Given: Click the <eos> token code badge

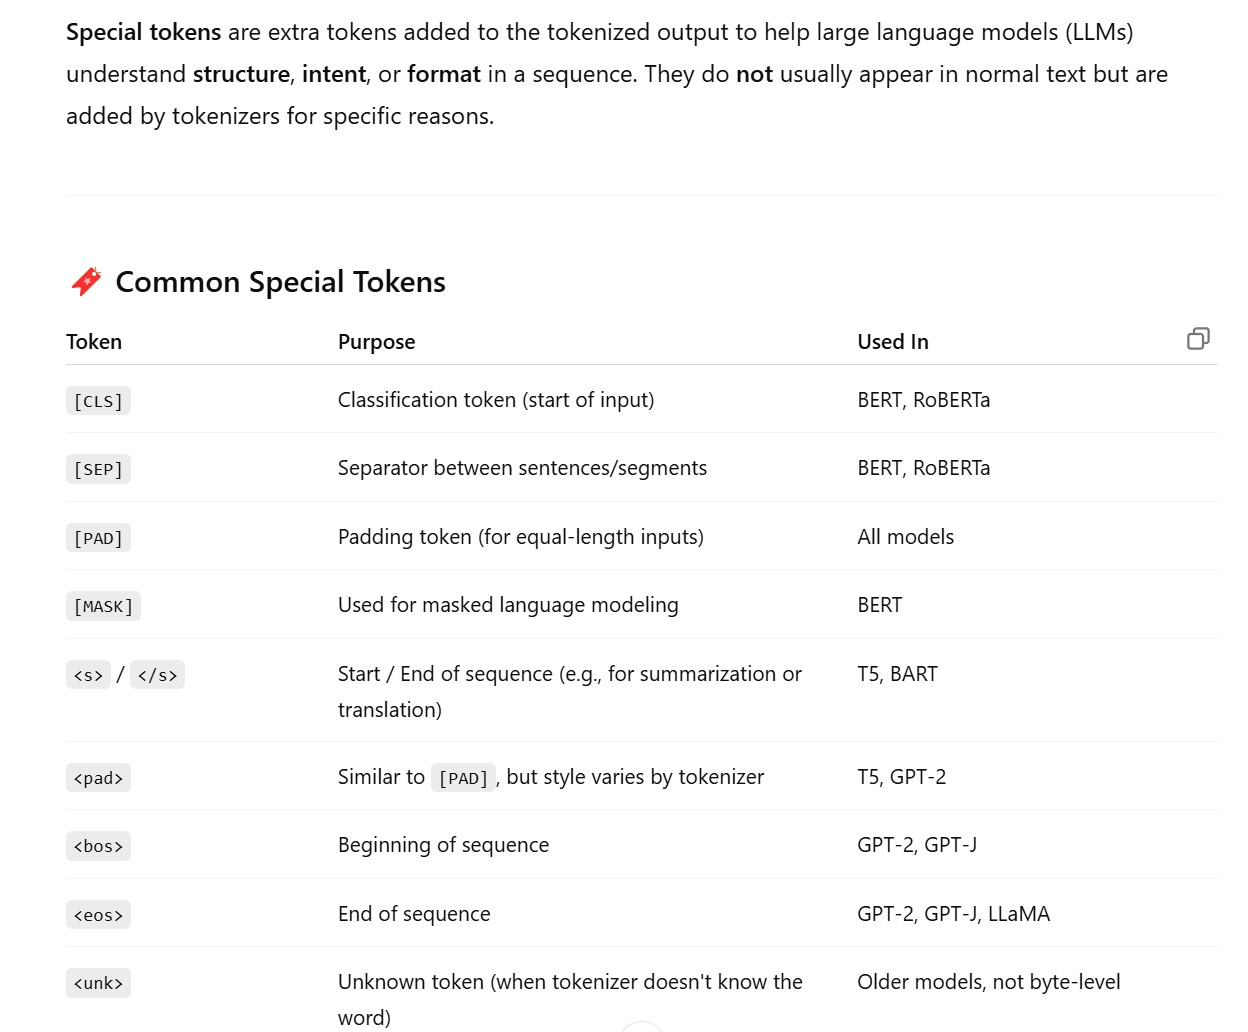Looking at the screenshot, I should (x=98, y=915).
